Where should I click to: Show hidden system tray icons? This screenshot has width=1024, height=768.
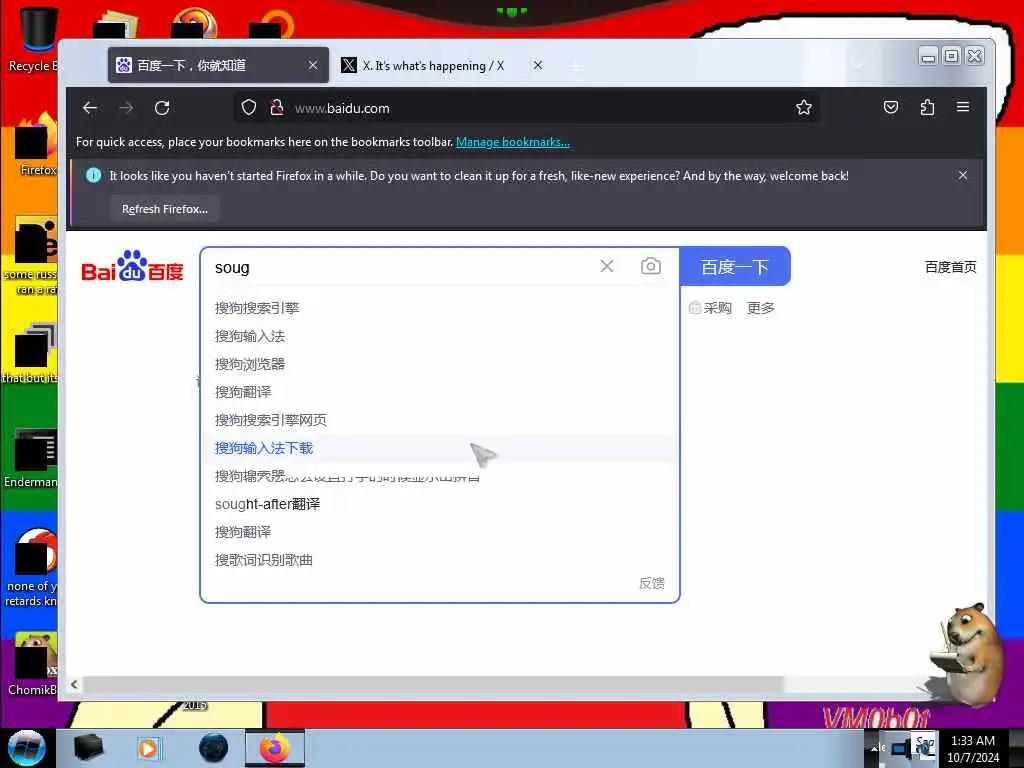click(874, 748)
